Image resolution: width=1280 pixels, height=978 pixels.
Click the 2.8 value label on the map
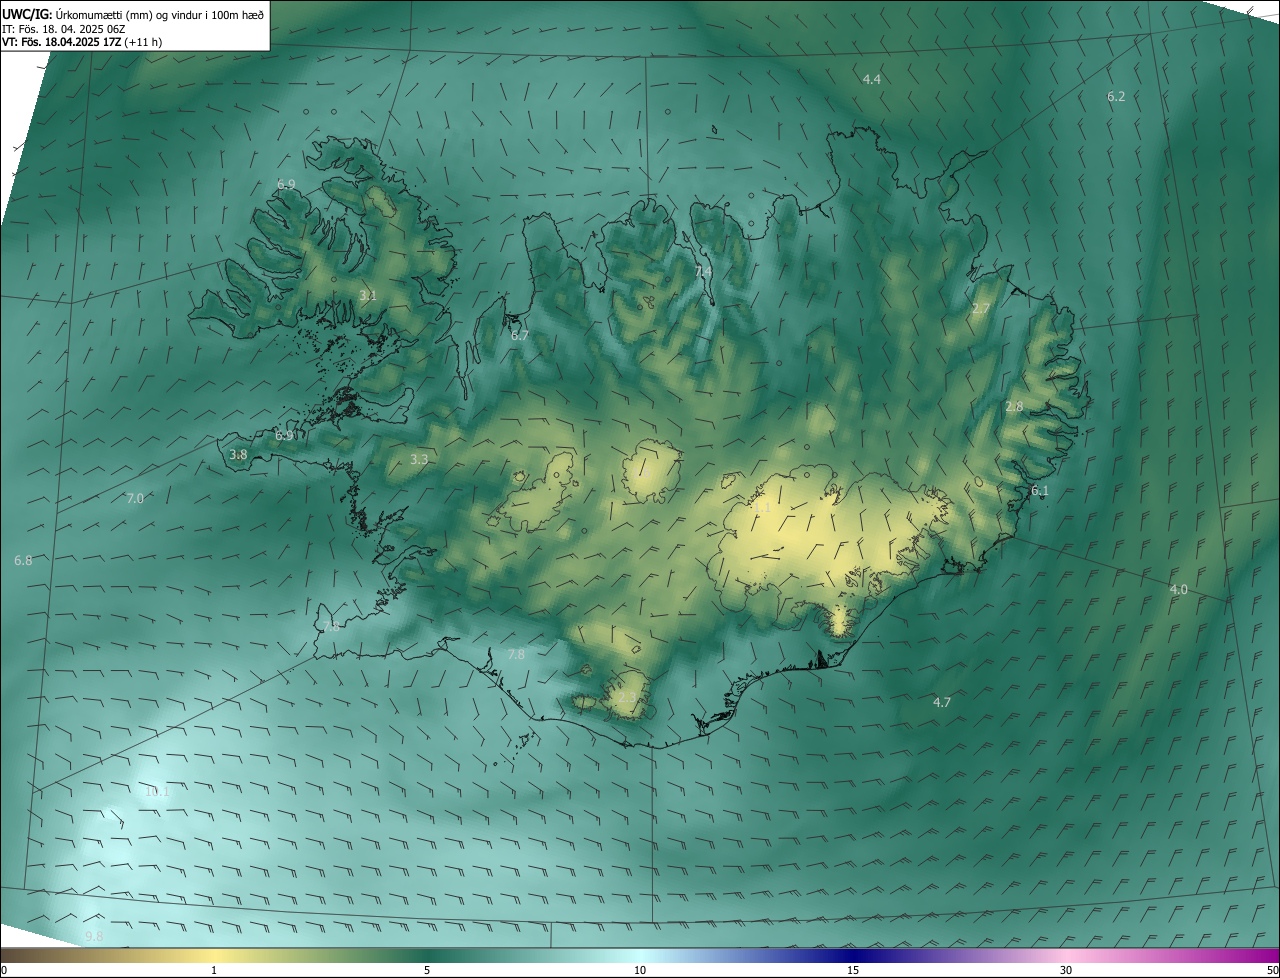click(x=1014, y=406)
